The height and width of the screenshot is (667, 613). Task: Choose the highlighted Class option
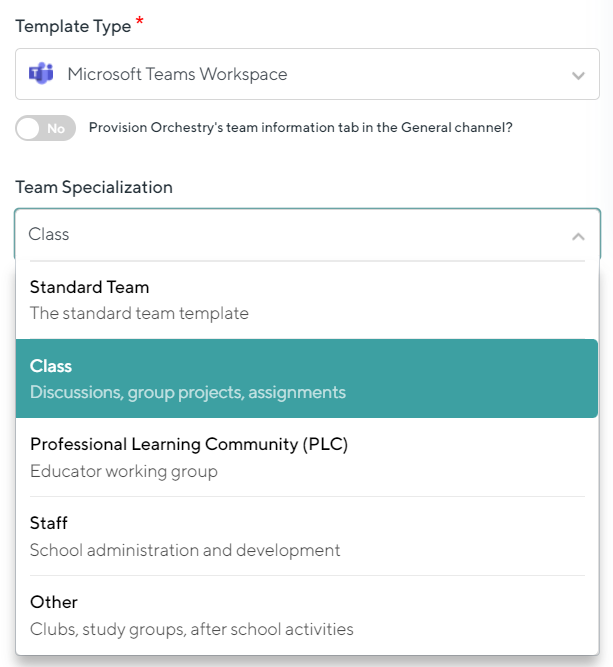[307, 379]
